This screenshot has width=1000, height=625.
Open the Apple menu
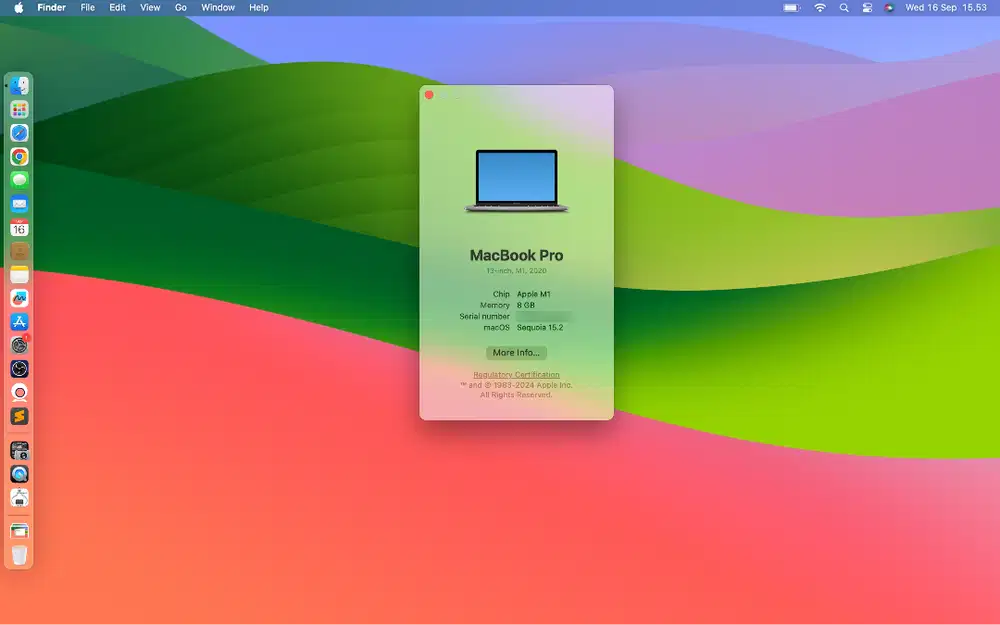[x=18, y=8]
